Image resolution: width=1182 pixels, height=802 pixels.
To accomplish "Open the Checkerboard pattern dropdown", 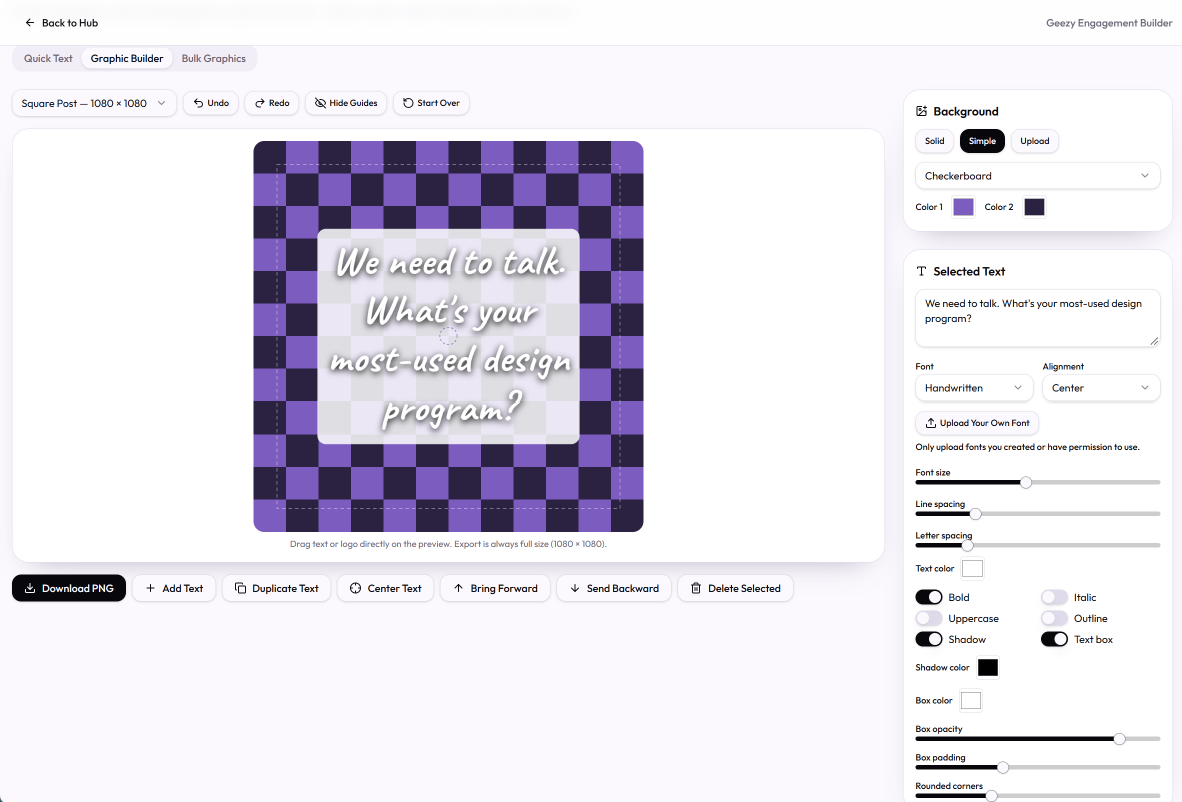I will pyautogui.click(x=1037, y=176).
